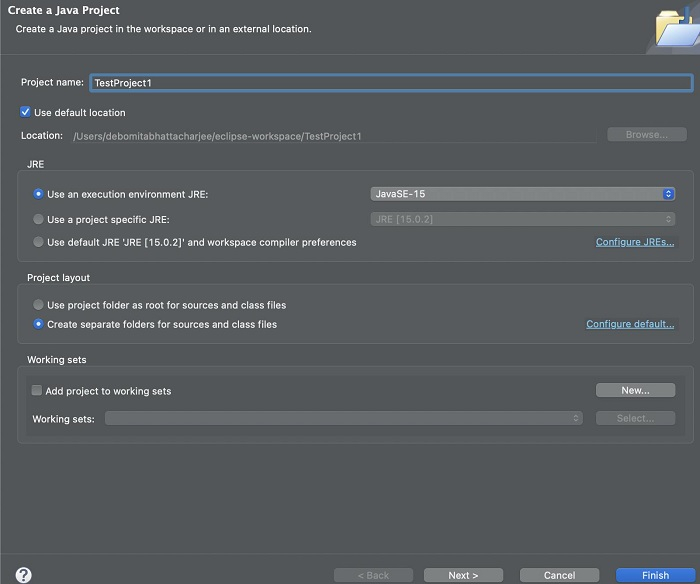Viewport: 700px width, 584px height.
Task: Select Use a project specific JRE
Action: click(x=39, y=219)
